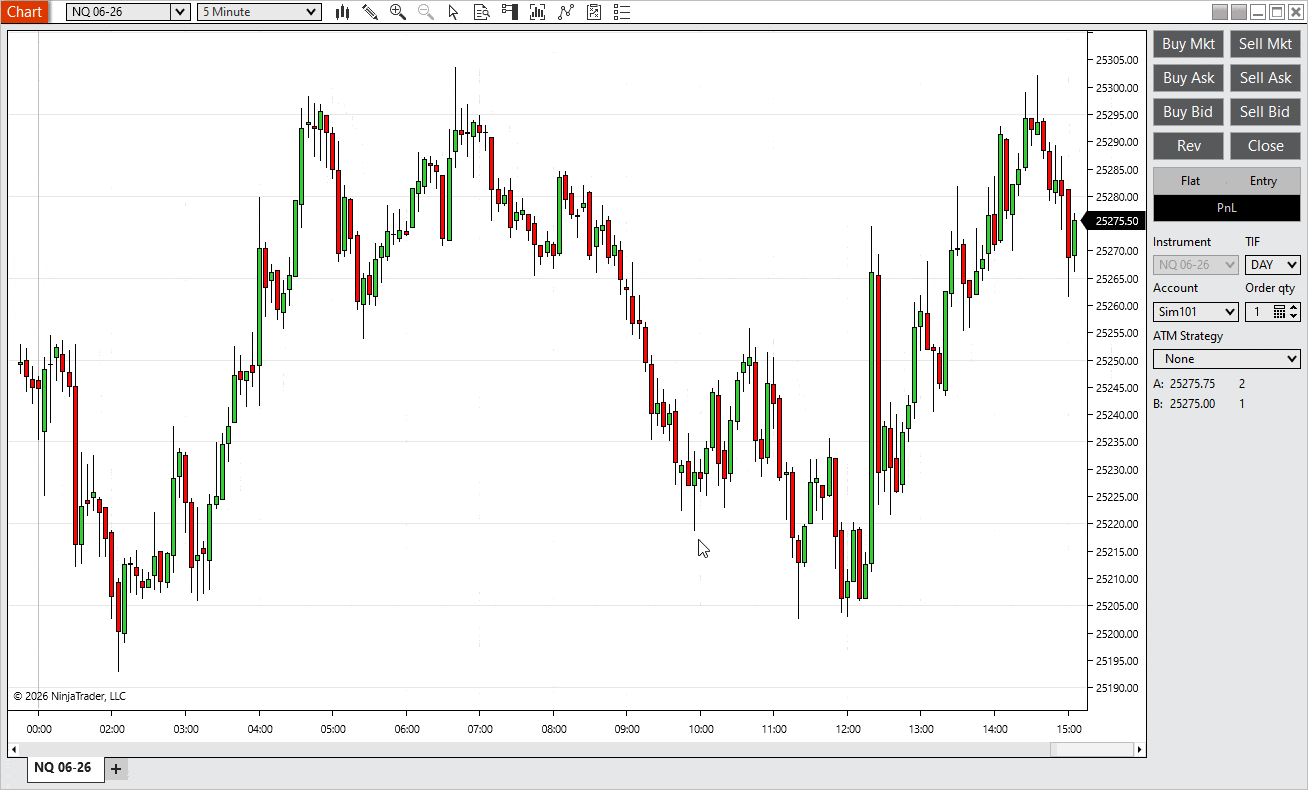Toggle the chart trader panel icon
Screen dimensions: 1308x790
pos(510,12)
